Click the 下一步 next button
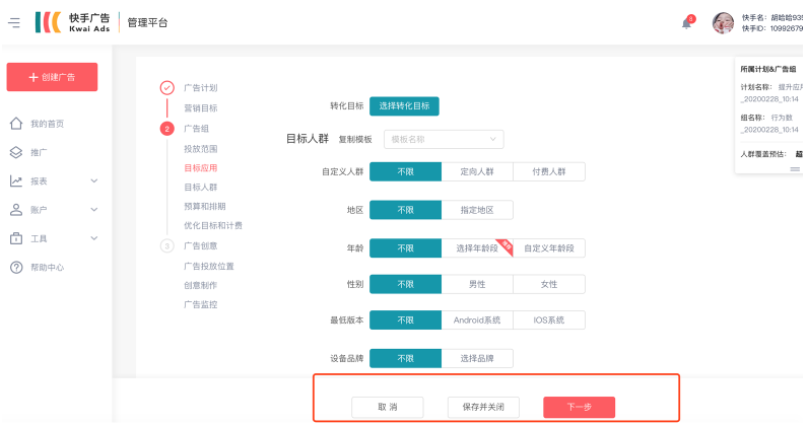Image resolution: width=811 pixels, height=438 pixels. 579,407
